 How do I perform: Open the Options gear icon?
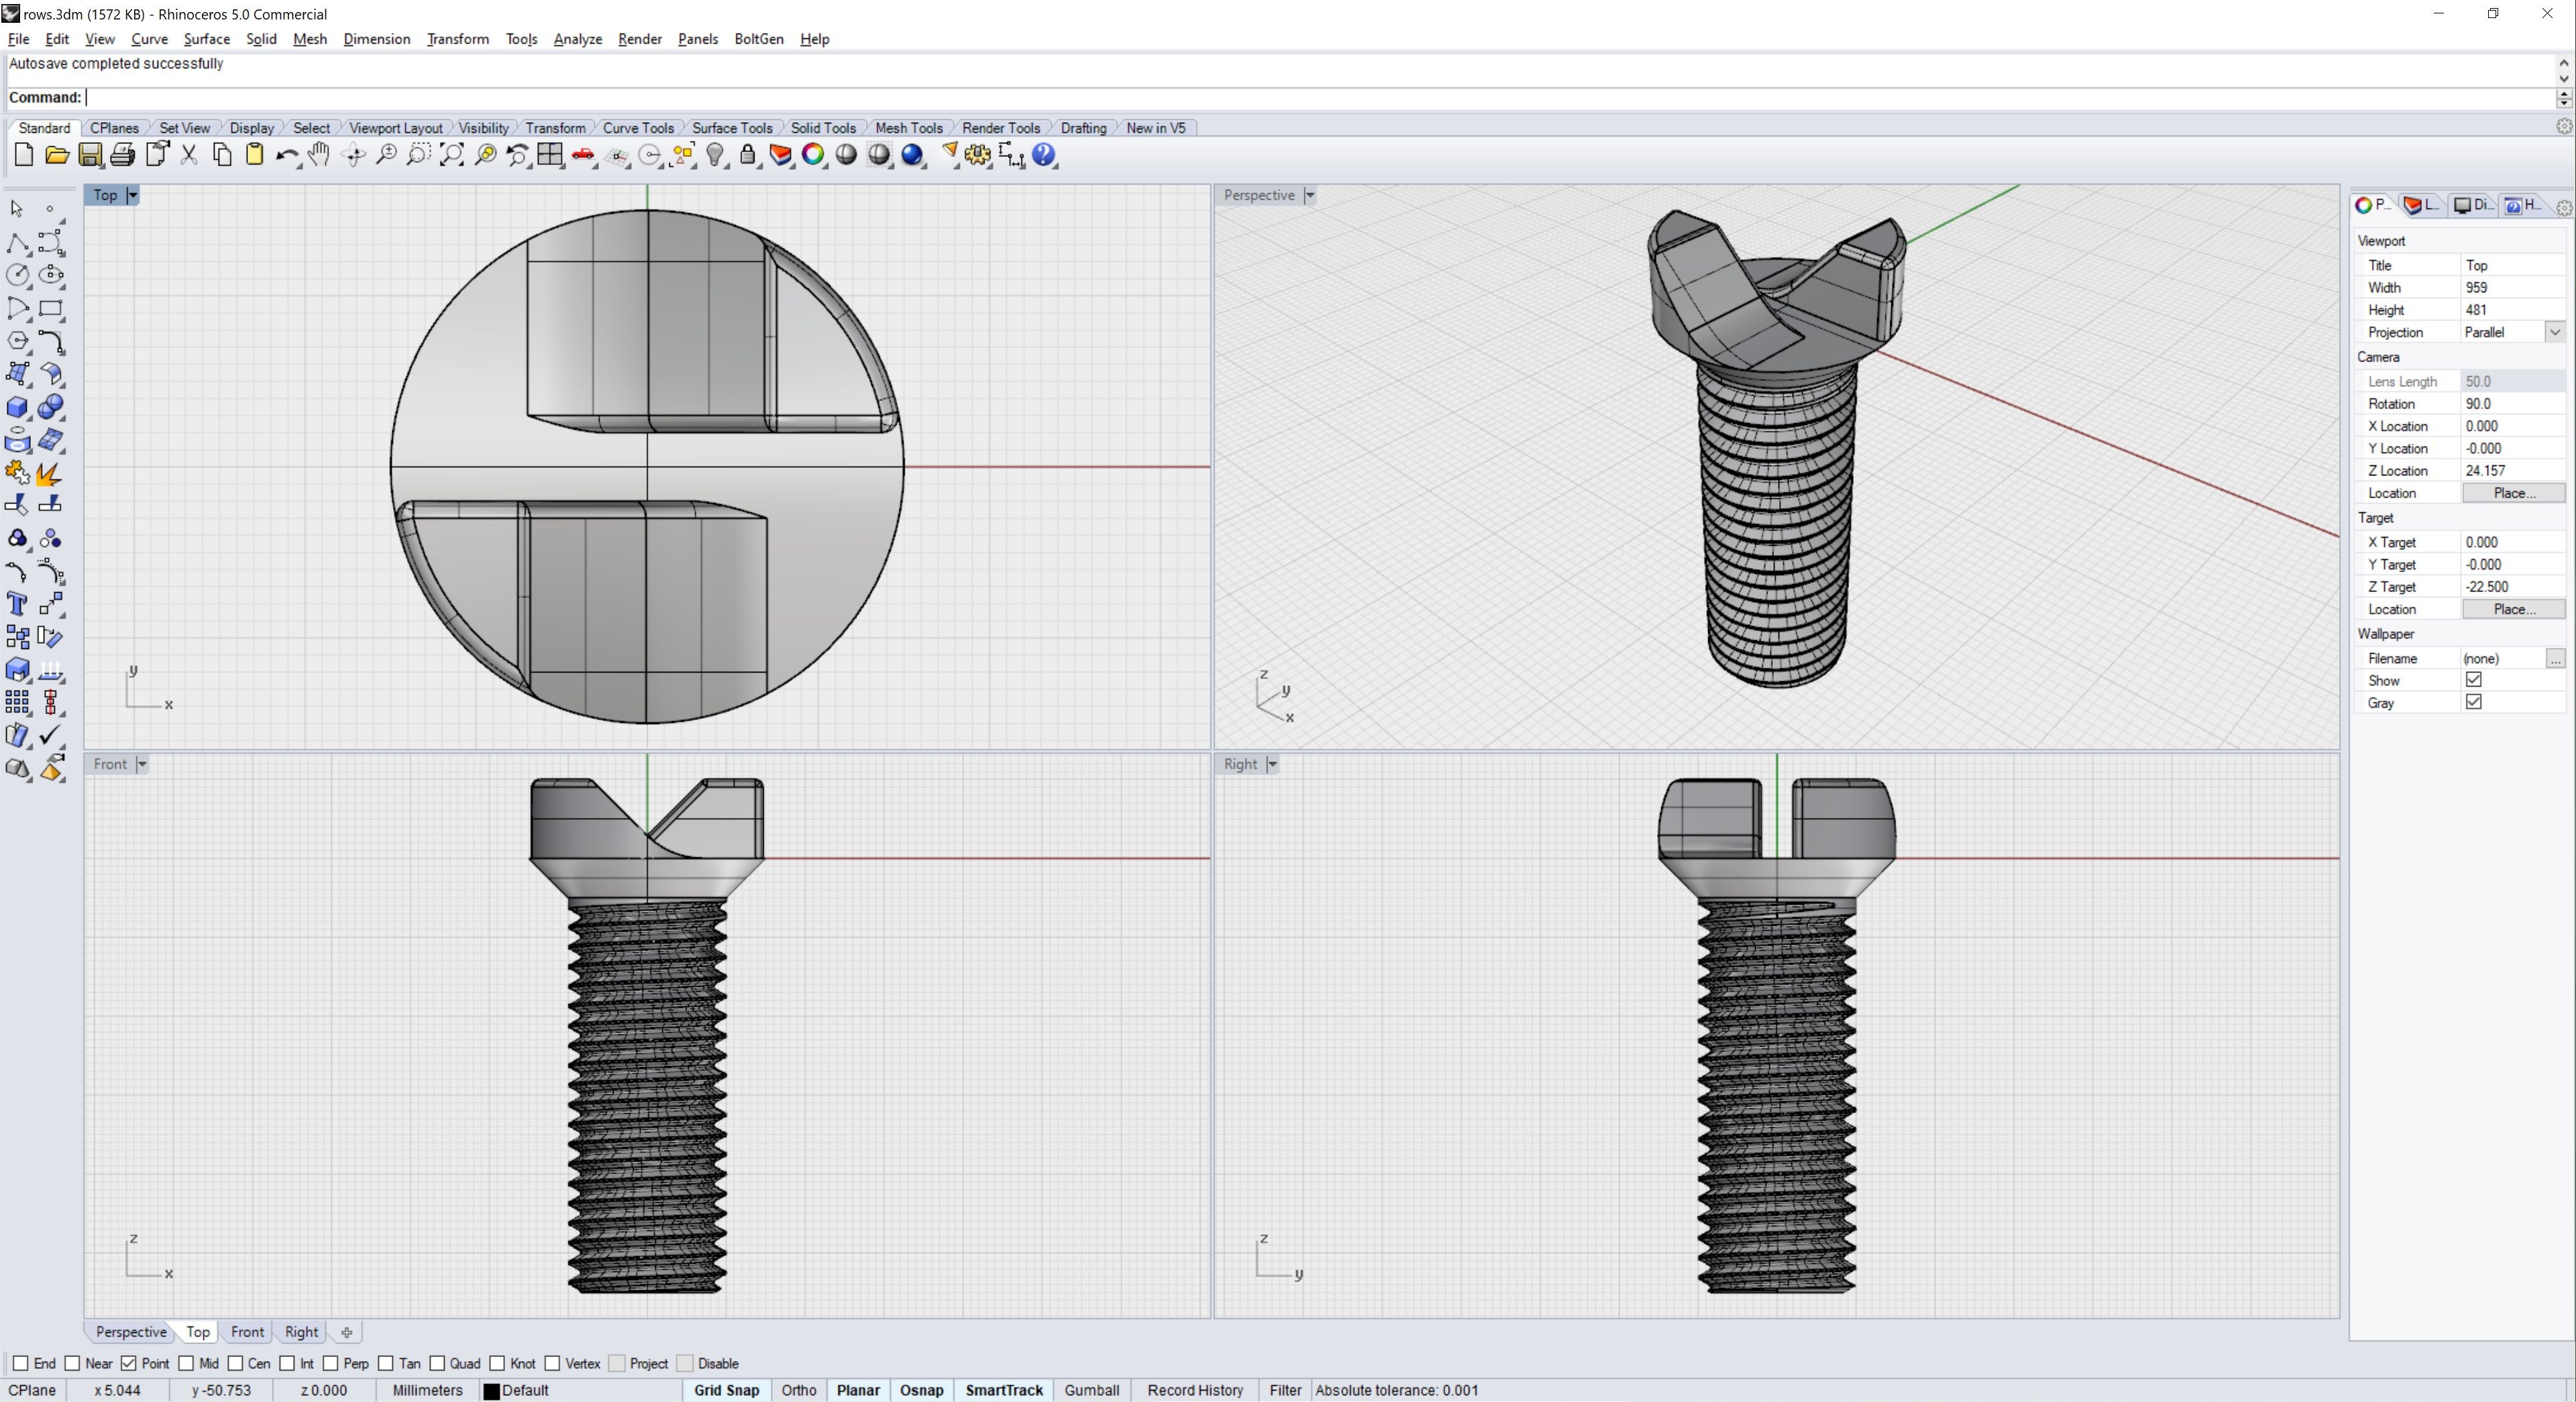pyautogui.click(x=978, y=155)
